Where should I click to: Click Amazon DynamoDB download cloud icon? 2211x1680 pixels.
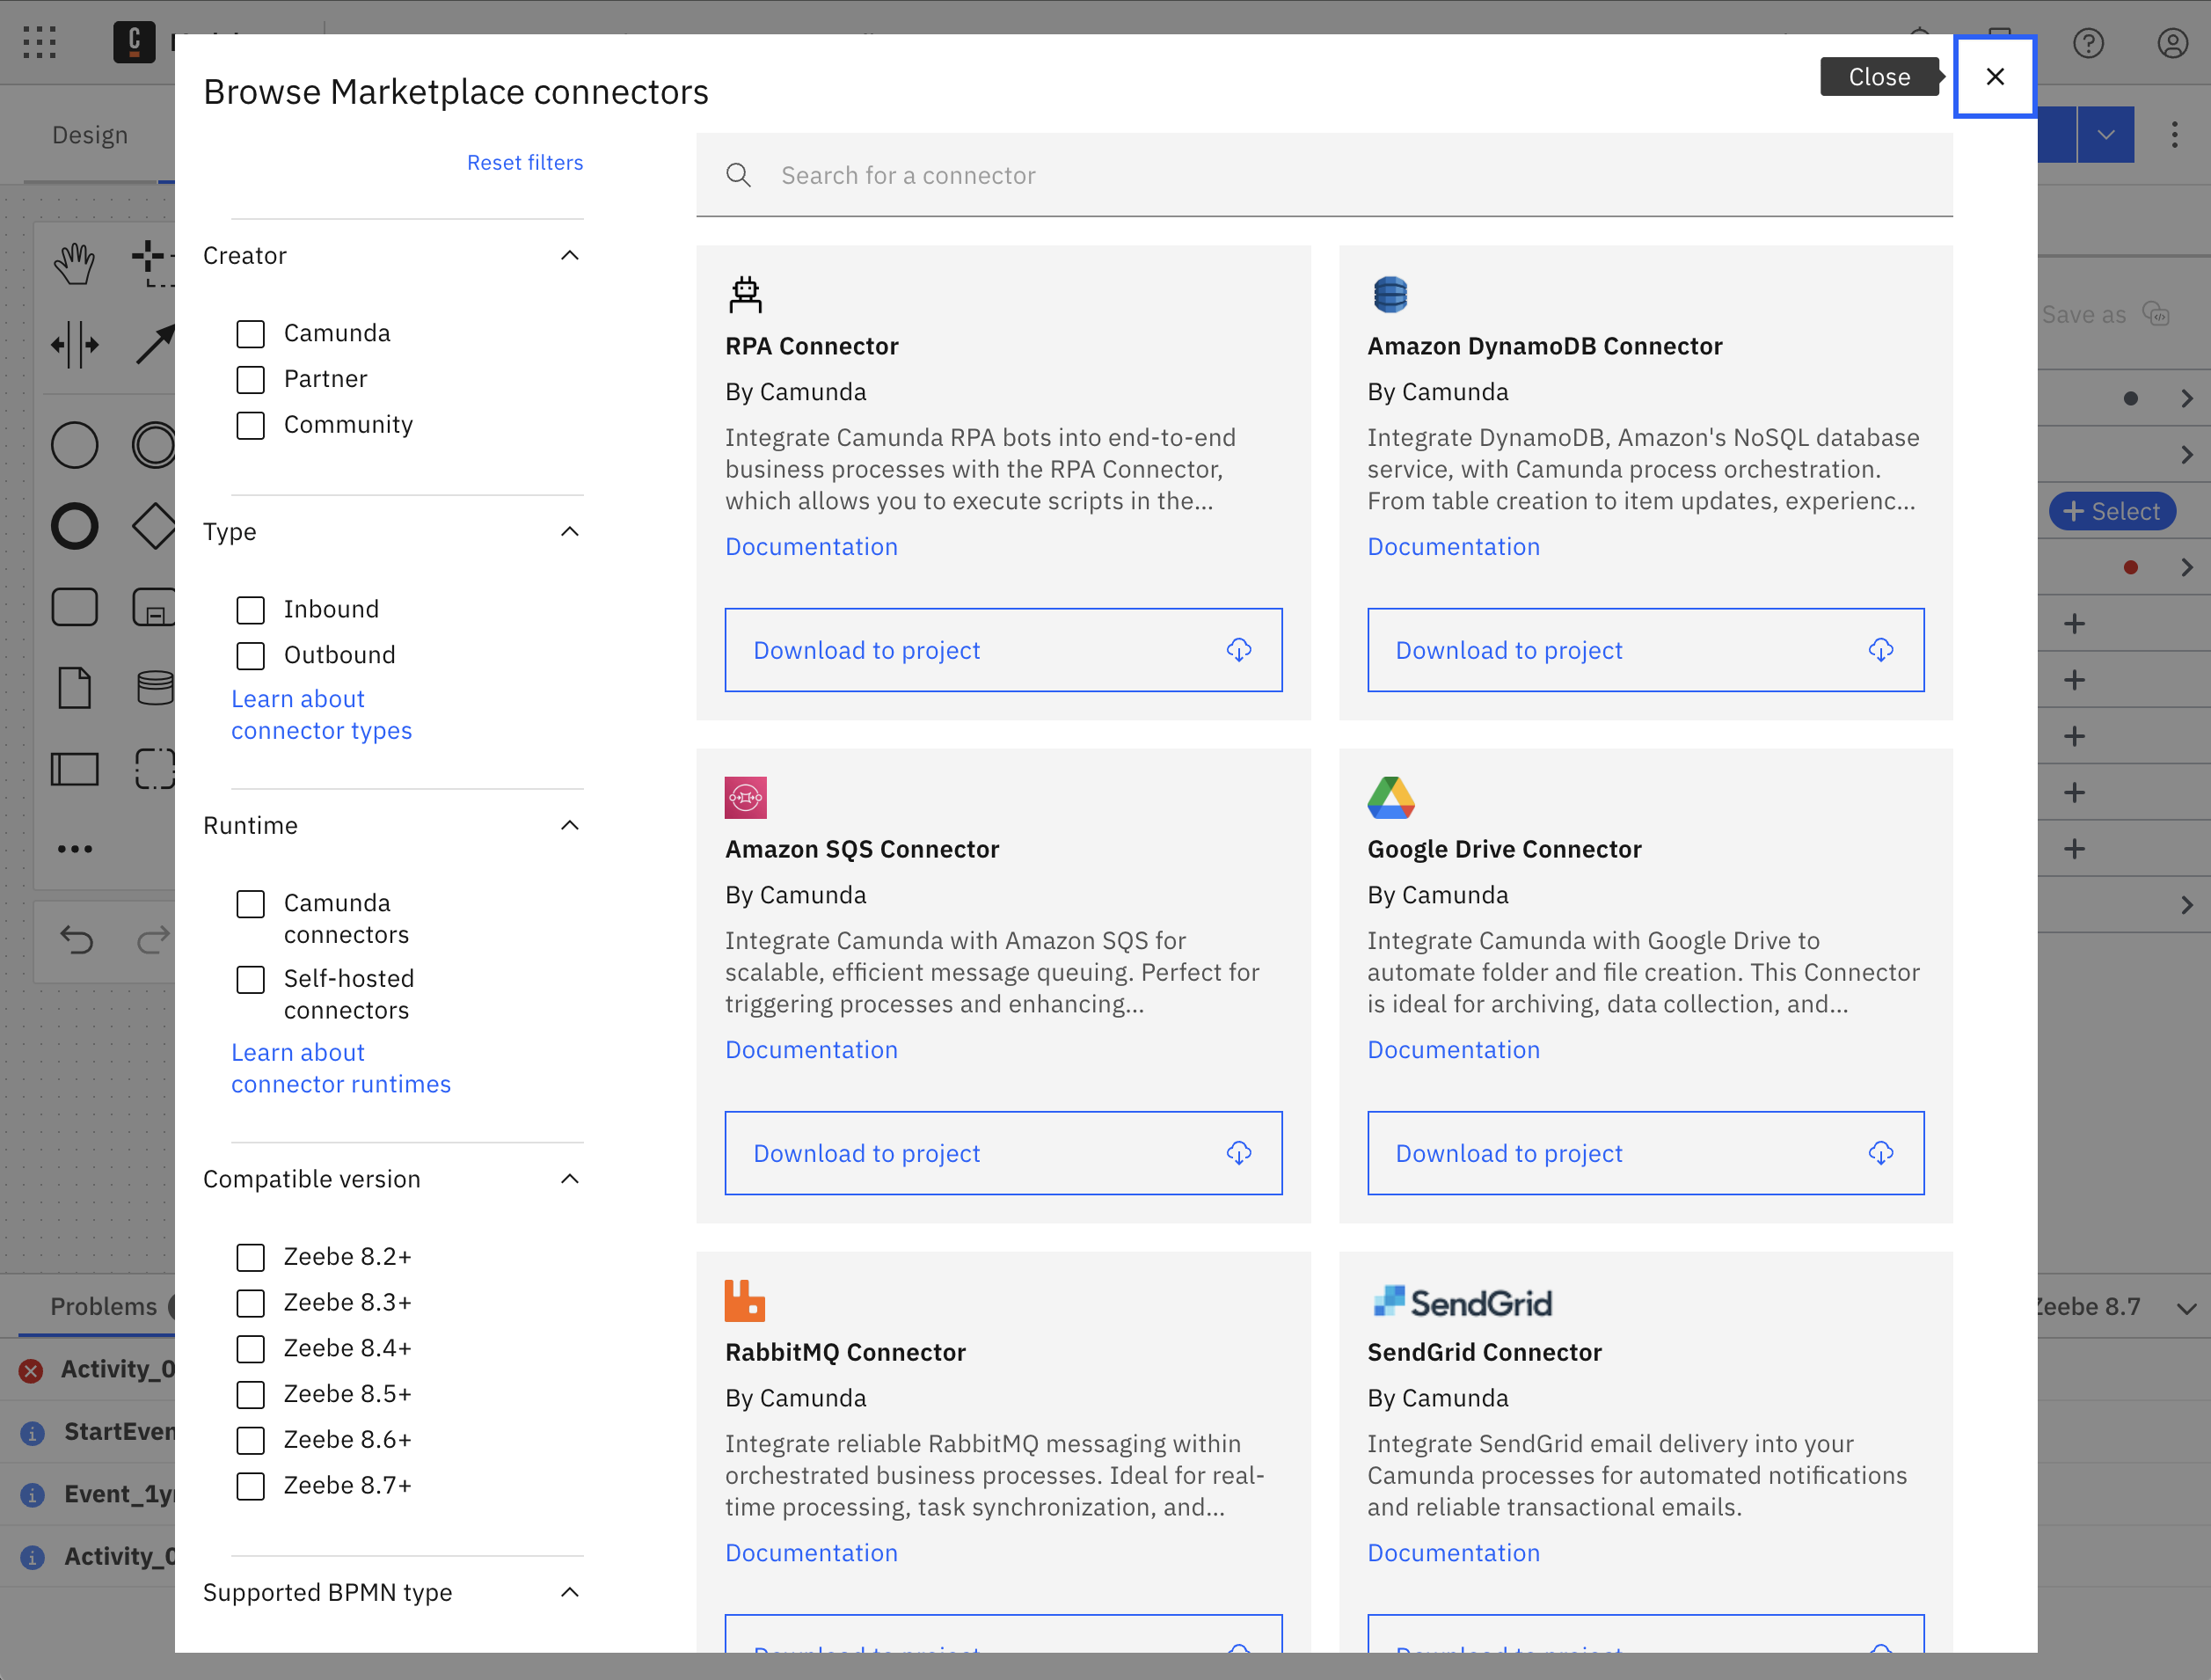point(1881,650)
